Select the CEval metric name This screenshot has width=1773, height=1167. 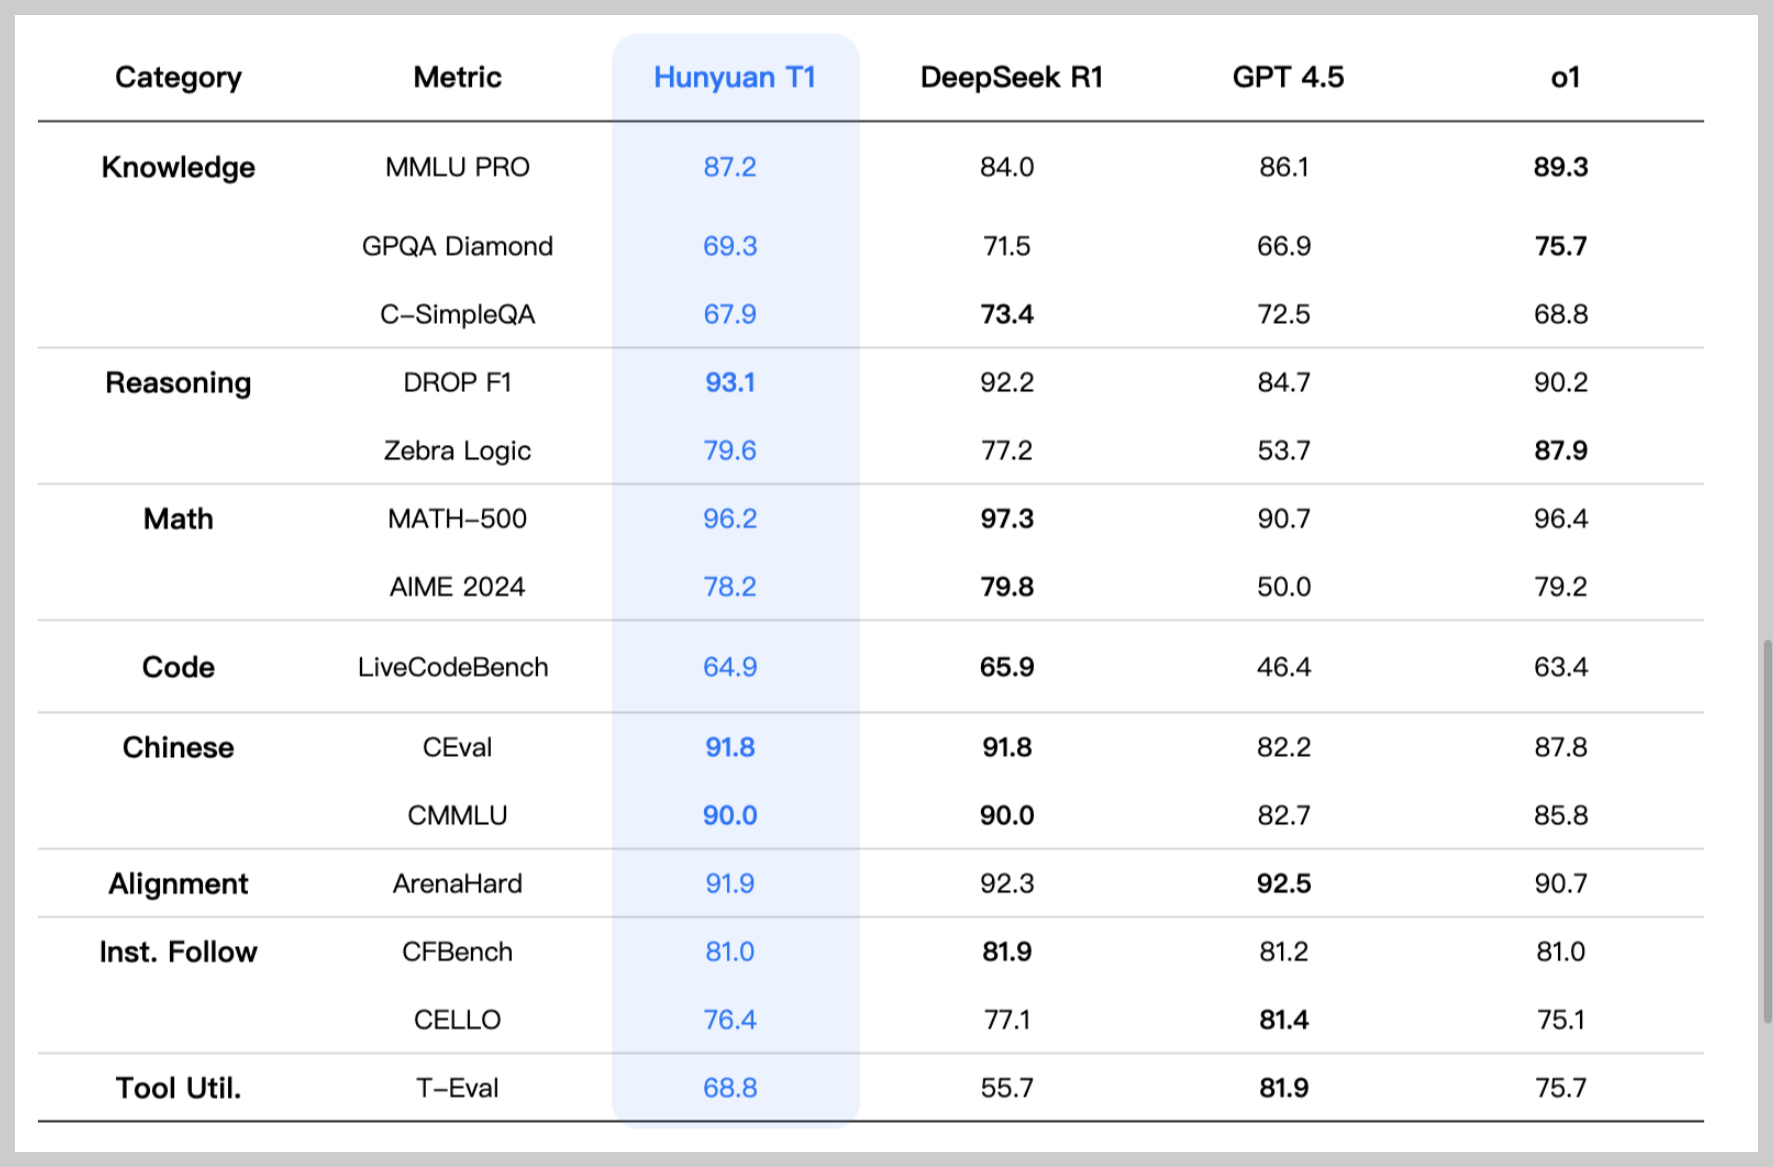pos(457,747)
